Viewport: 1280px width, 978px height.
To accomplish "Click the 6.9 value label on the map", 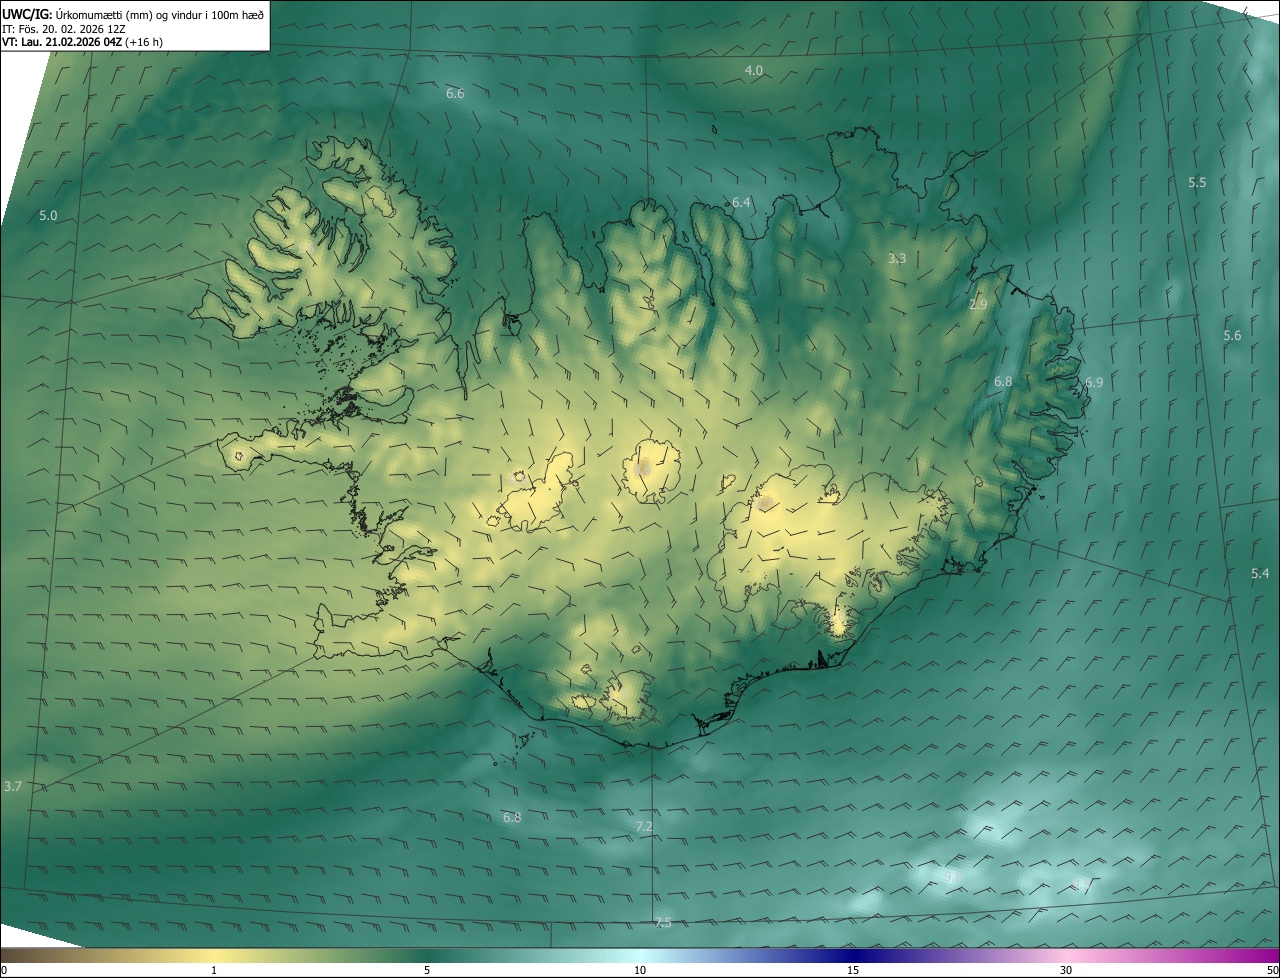I will click(x=1094, y=382).
